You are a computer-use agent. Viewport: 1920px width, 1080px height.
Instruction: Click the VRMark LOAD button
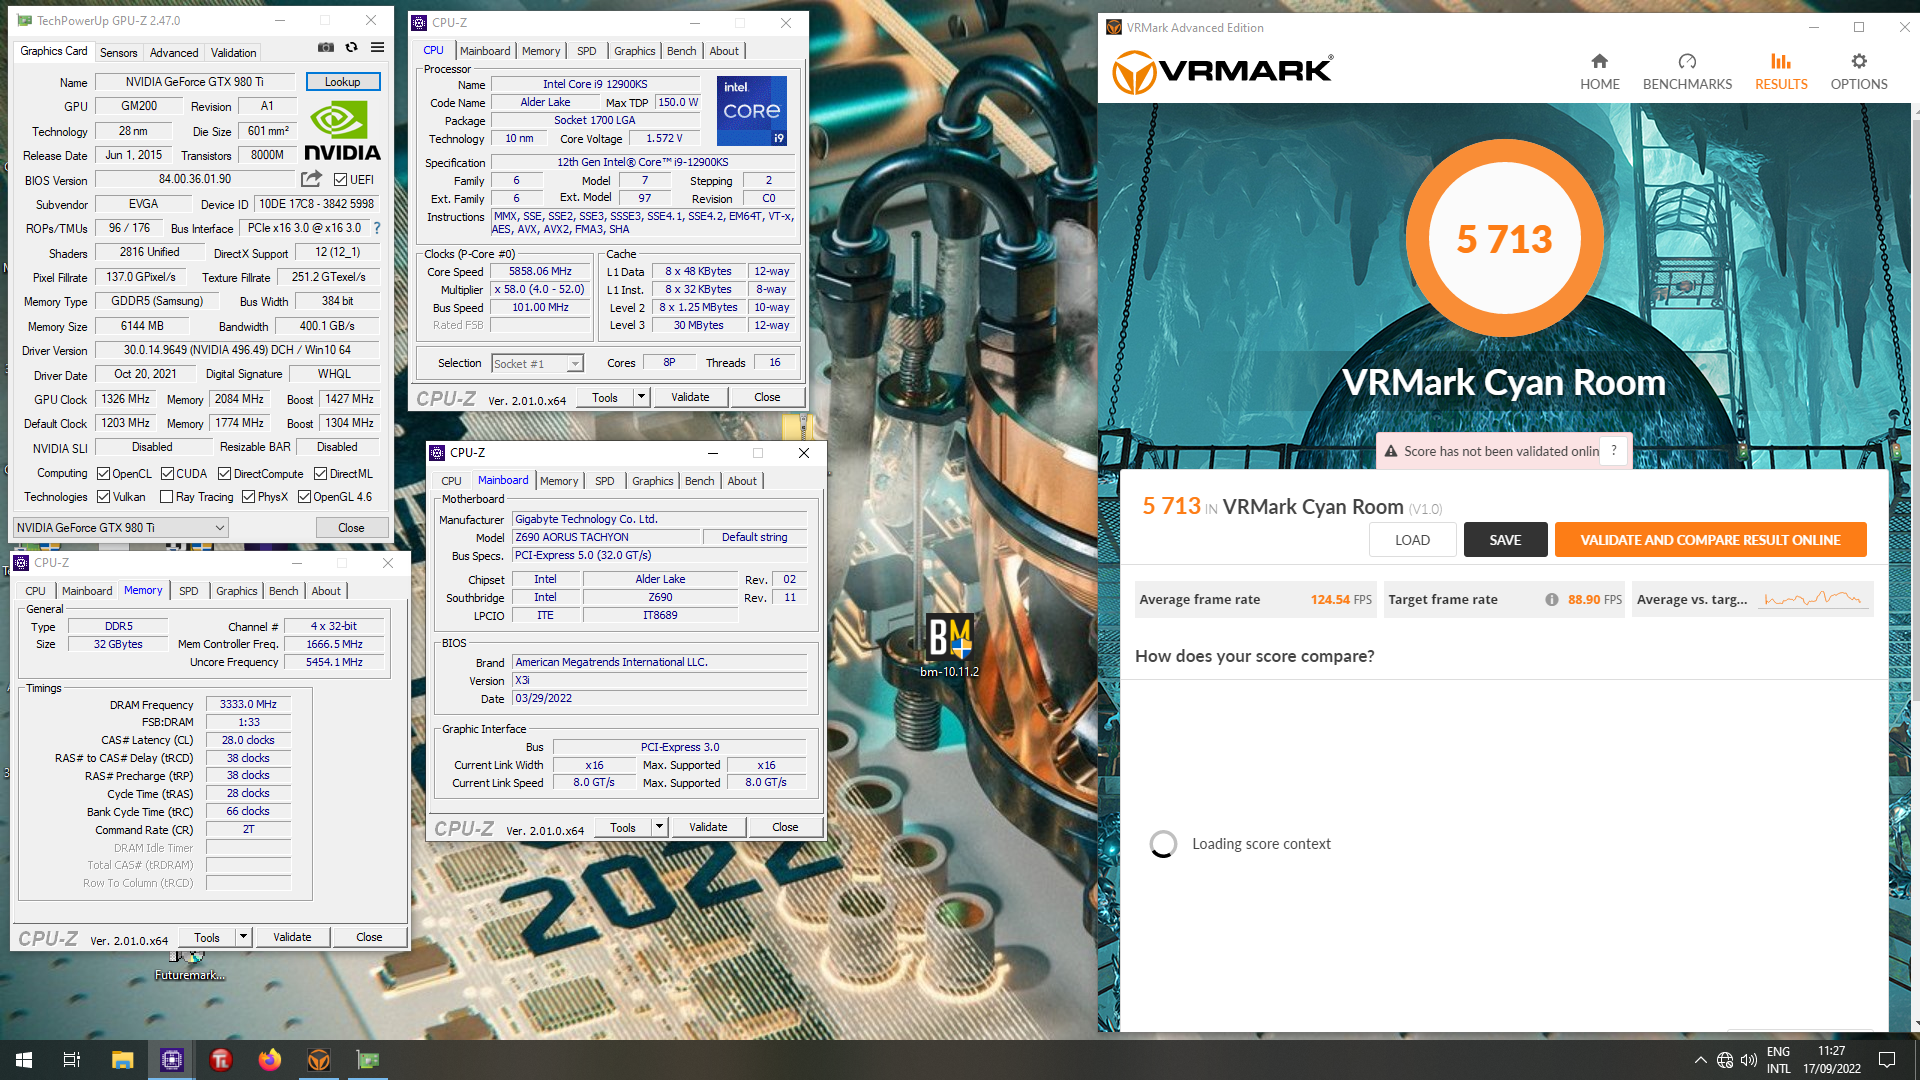click(1412, 540)
